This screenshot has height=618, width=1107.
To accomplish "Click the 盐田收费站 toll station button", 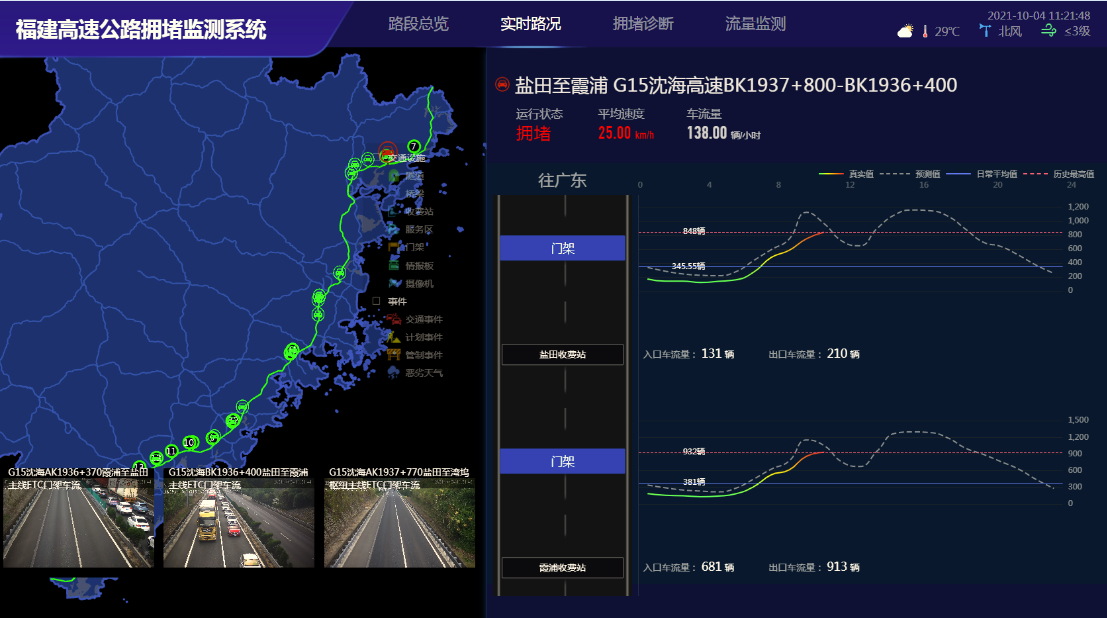I will 562,354.
